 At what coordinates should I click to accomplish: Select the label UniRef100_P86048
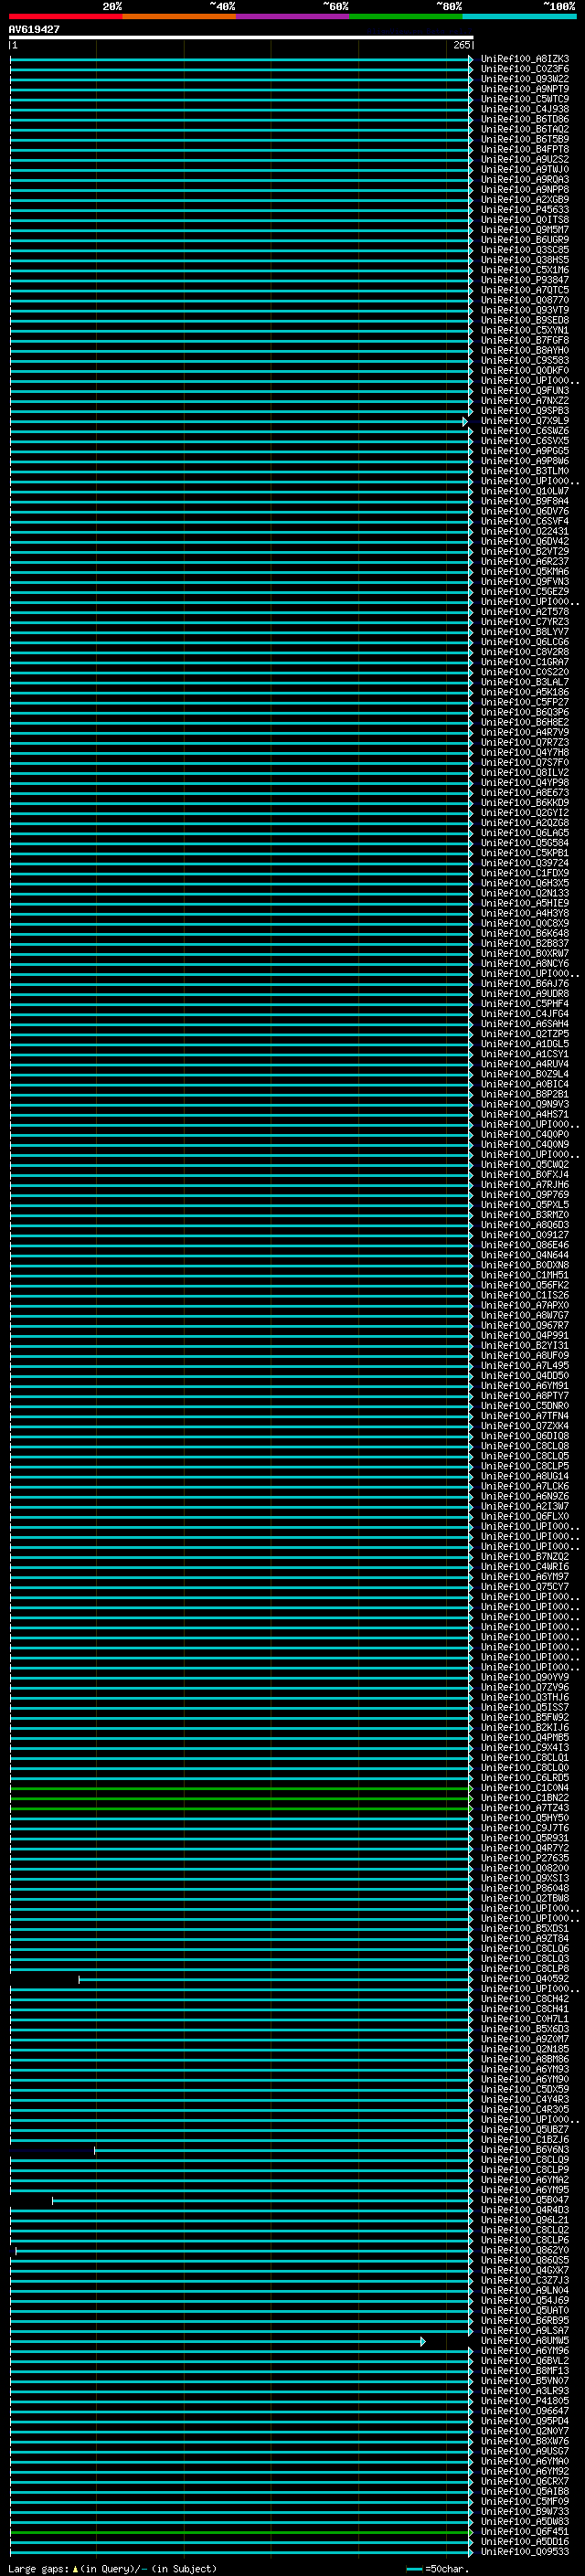click(x=525, y=1888)
